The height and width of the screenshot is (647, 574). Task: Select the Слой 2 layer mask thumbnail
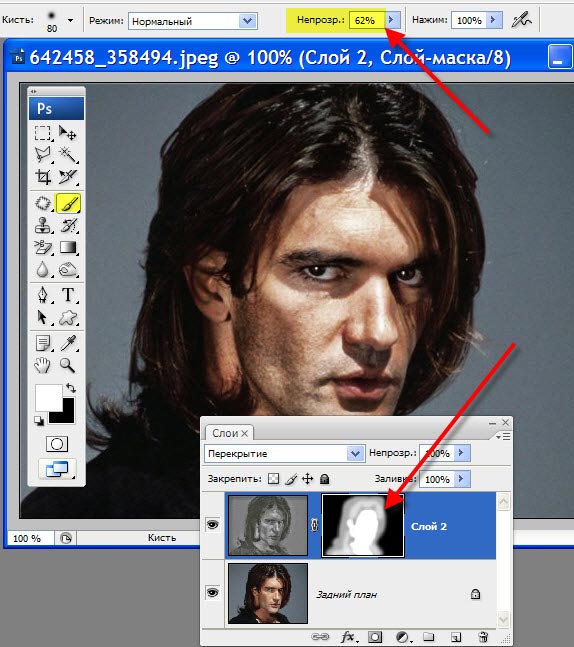click(363, 525)
